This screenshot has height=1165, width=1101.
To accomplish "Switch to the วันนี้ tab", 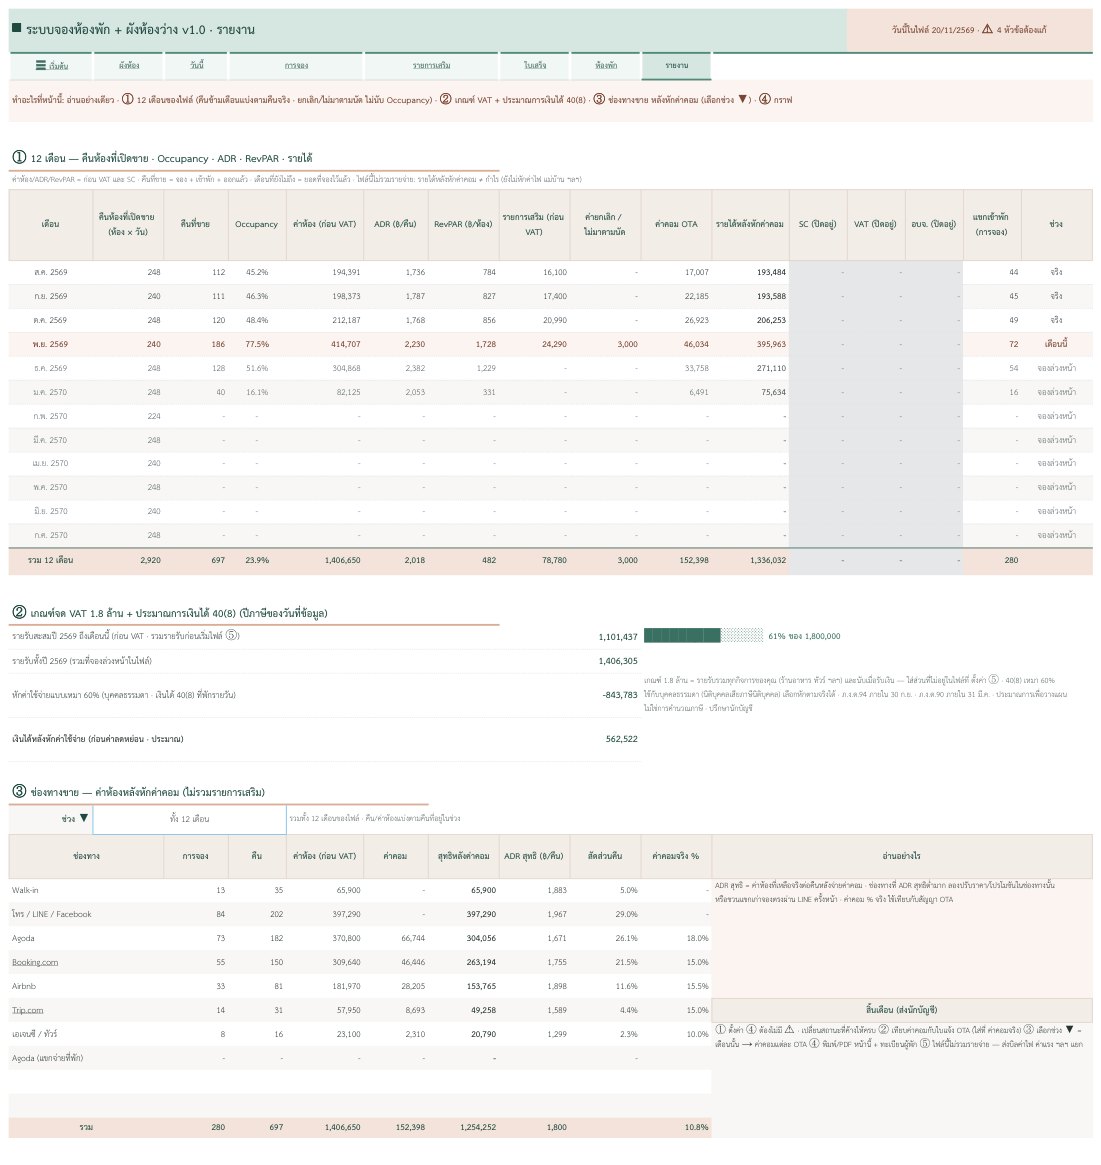I will [x=197, y=65].
